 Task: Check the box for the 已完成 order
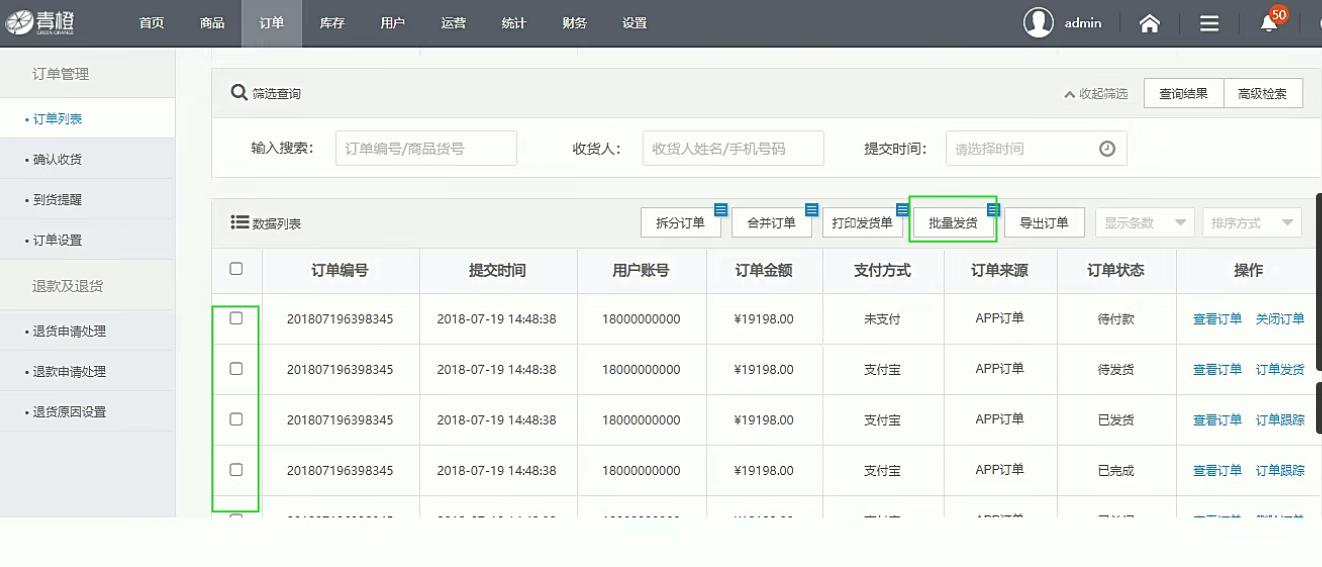tap(236, 469)
